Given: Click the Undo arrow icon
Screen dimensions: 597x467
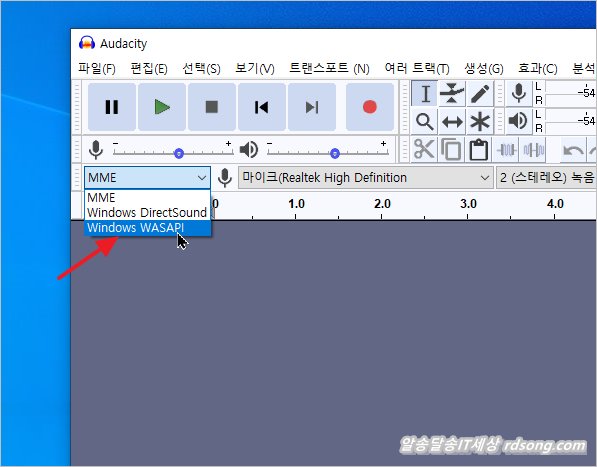Looking at the screenshot, I should pyautogui.click(x=573, y=150).
